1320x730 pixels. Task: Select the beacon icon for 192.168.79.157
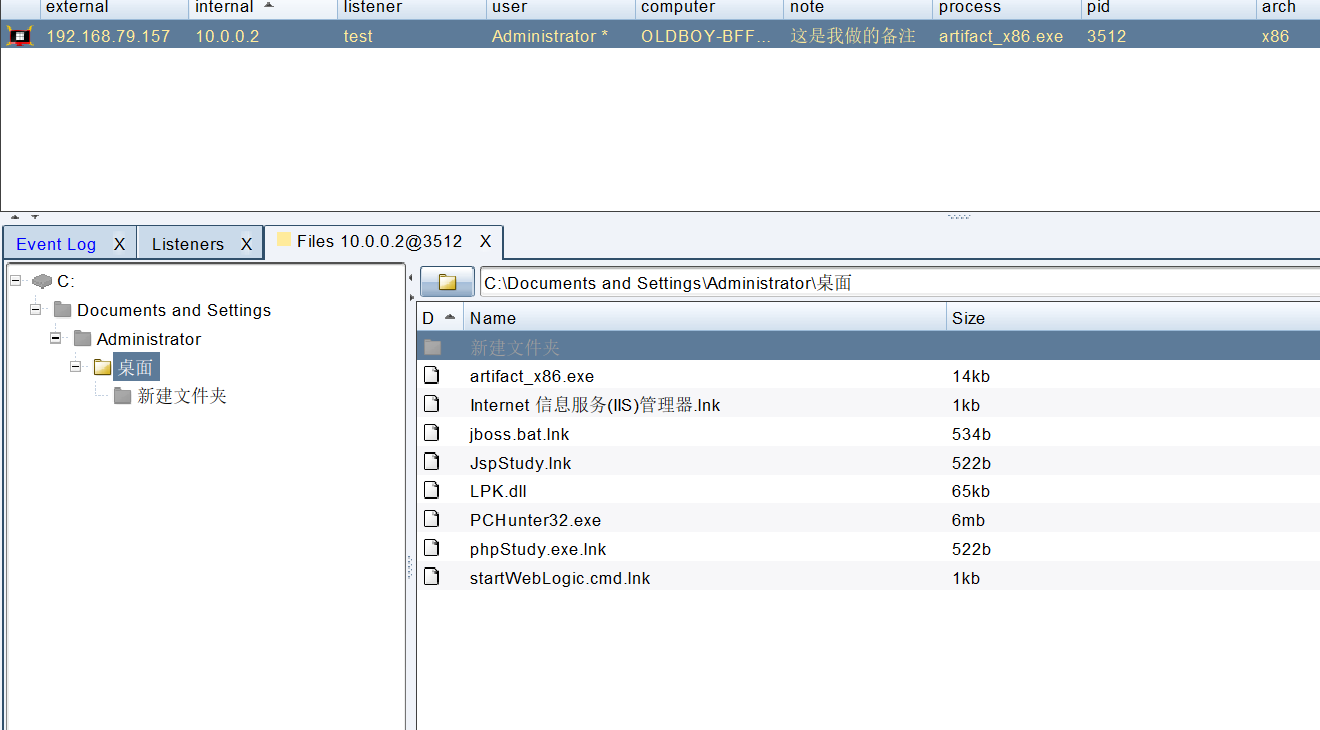(x=19, y=36)
